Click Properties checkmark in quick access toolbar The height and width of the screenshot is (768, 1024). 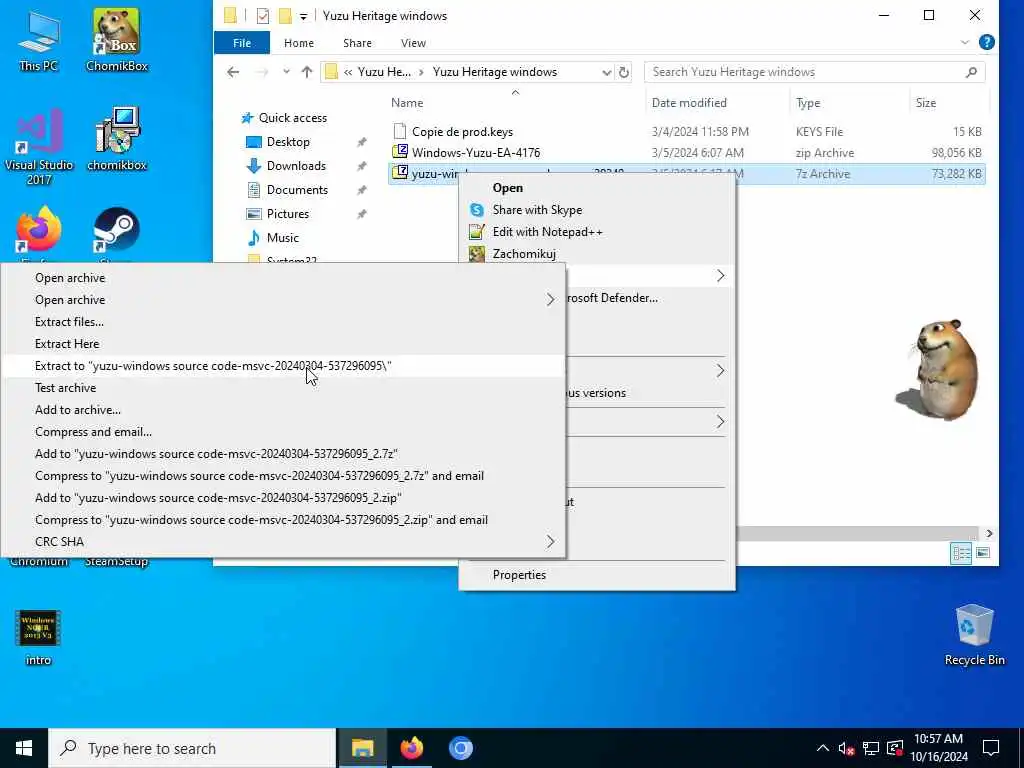point(263,16)
